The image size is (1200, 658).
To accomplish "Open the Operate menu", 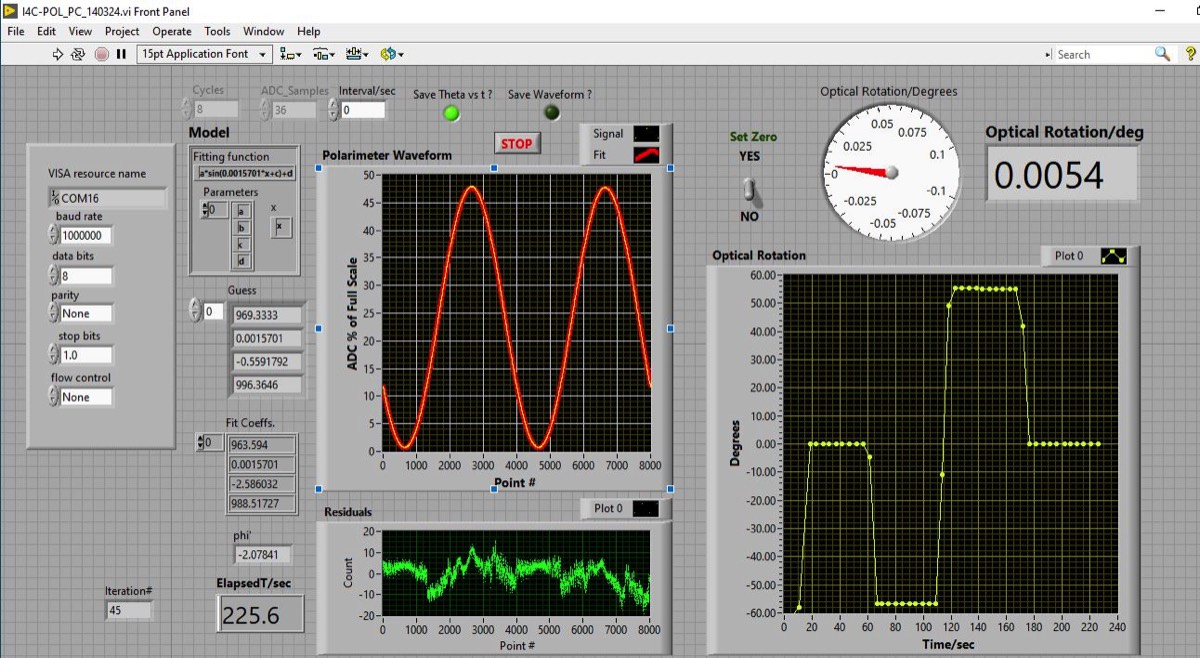I will click(x=172, y=32).
